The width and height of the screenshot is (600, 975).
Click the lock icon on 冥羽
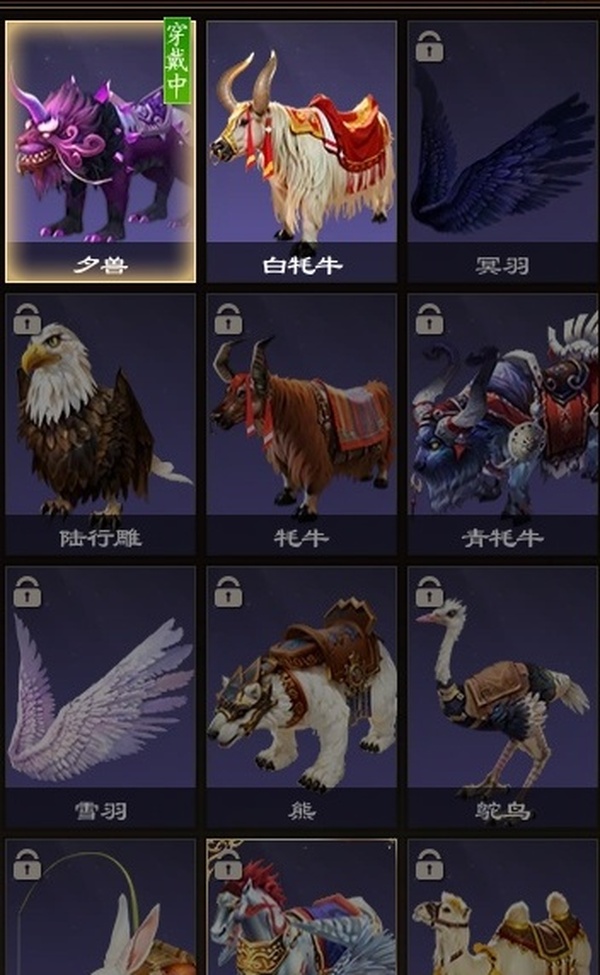coord(429,47)
